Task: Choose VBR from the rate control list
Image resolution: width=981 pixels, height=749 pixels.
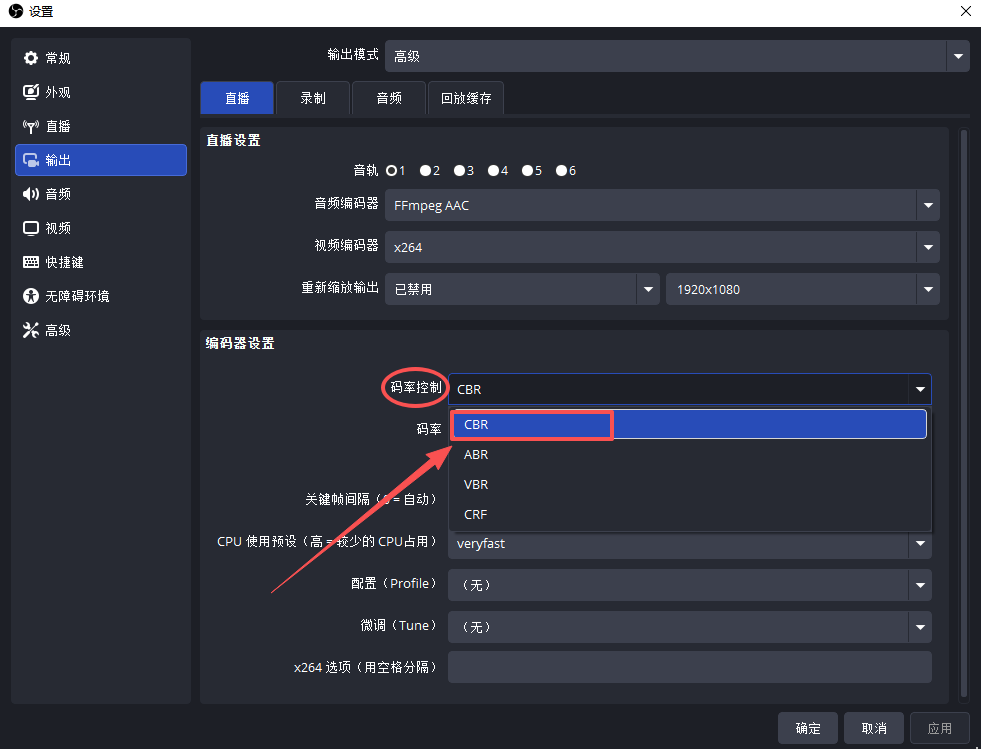Action: coord(477,484)
